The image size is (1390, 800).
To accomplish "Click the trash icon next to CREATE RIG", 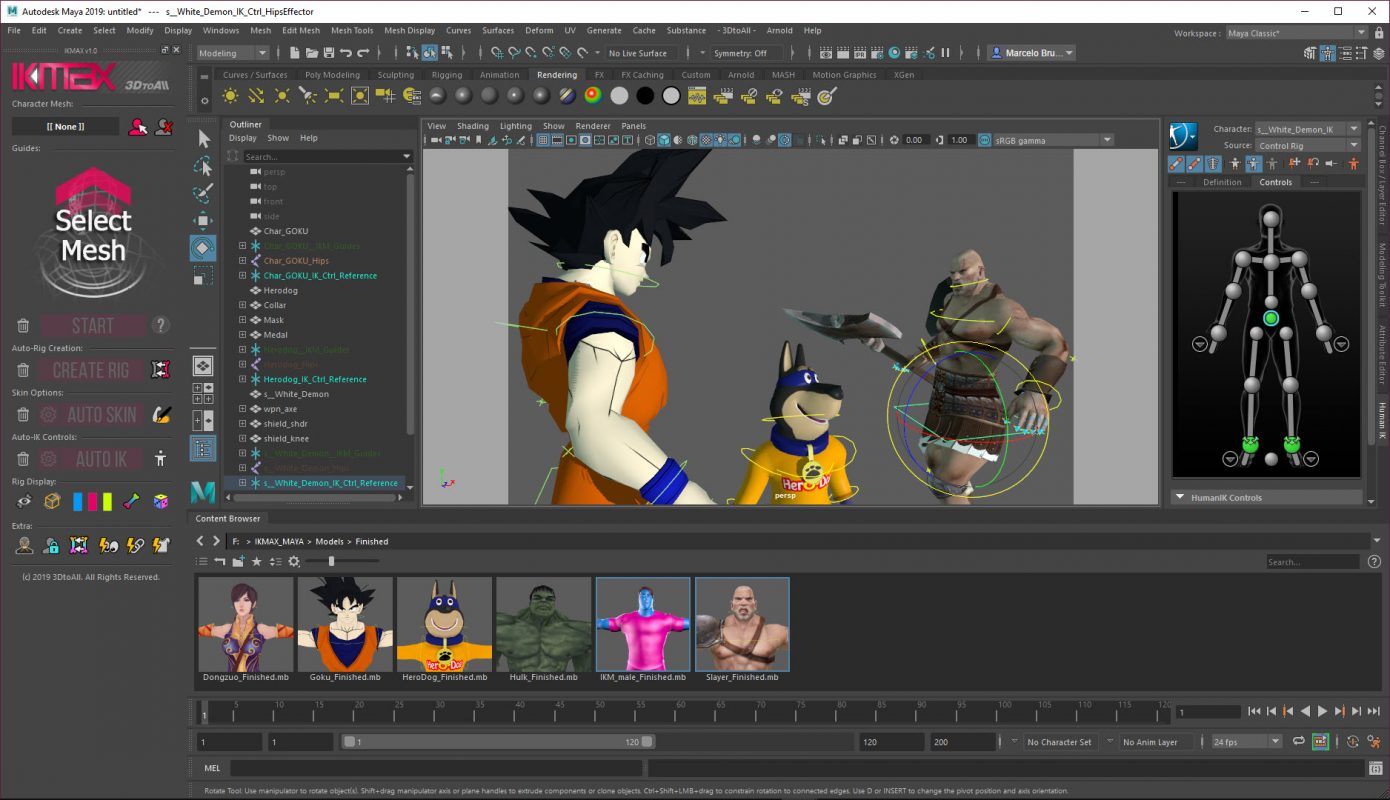I will tap(23, 371).
